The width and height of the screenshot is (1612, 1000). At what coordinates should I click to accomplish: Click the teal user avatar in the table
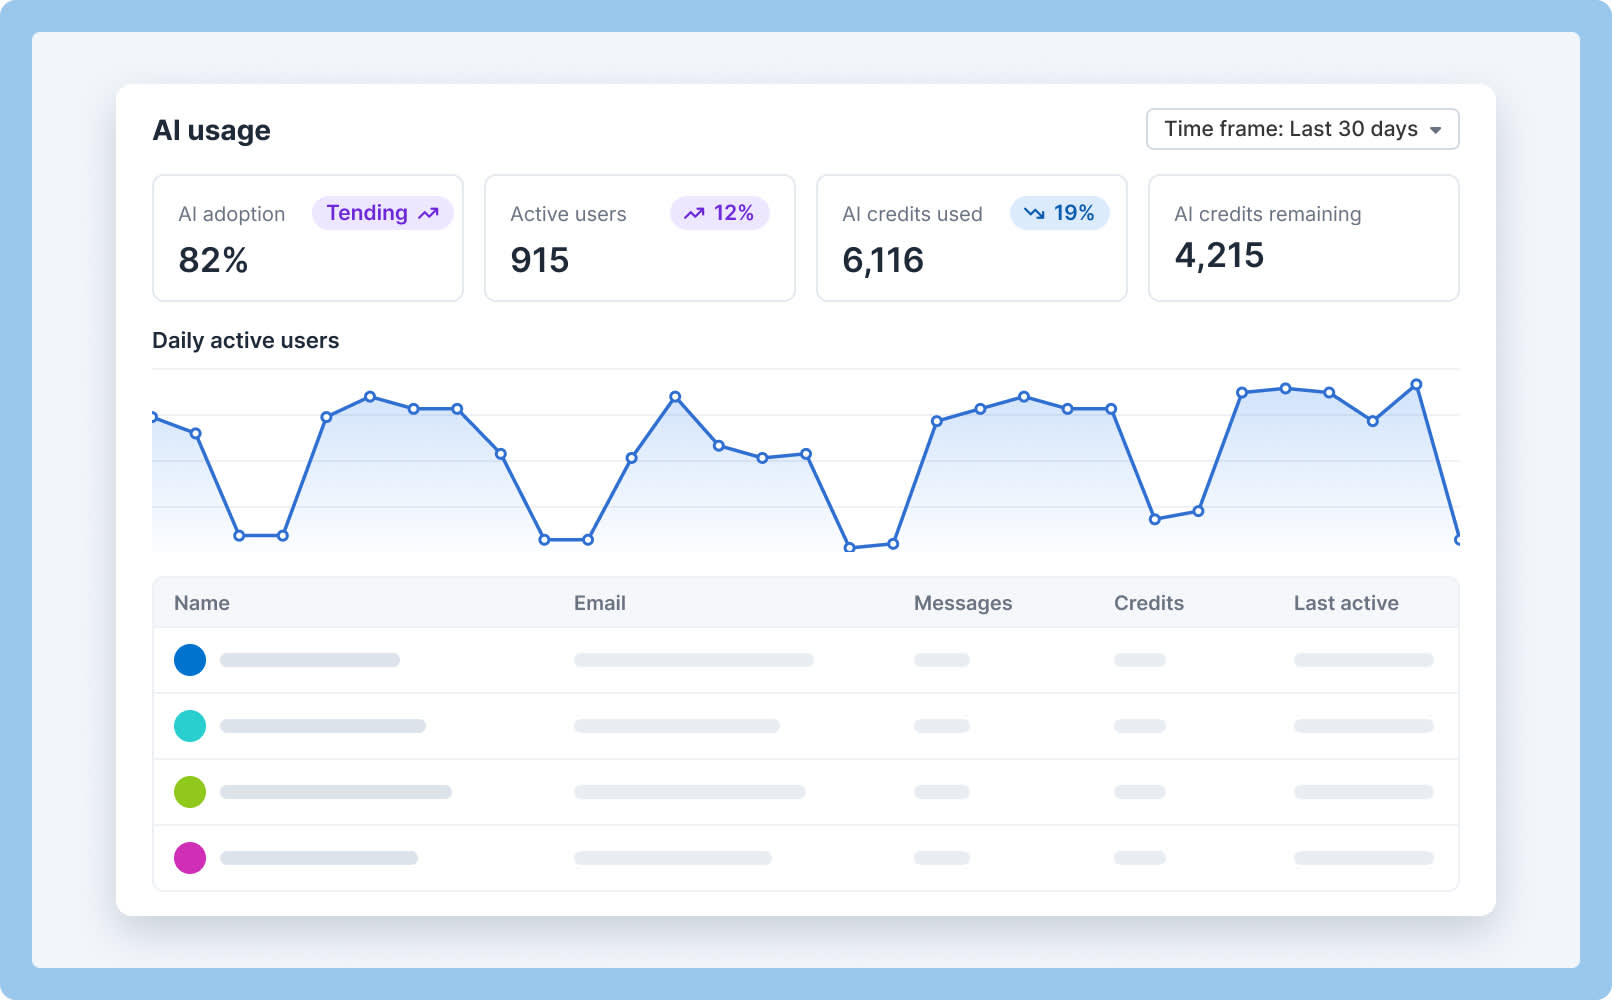pos(190,726)
